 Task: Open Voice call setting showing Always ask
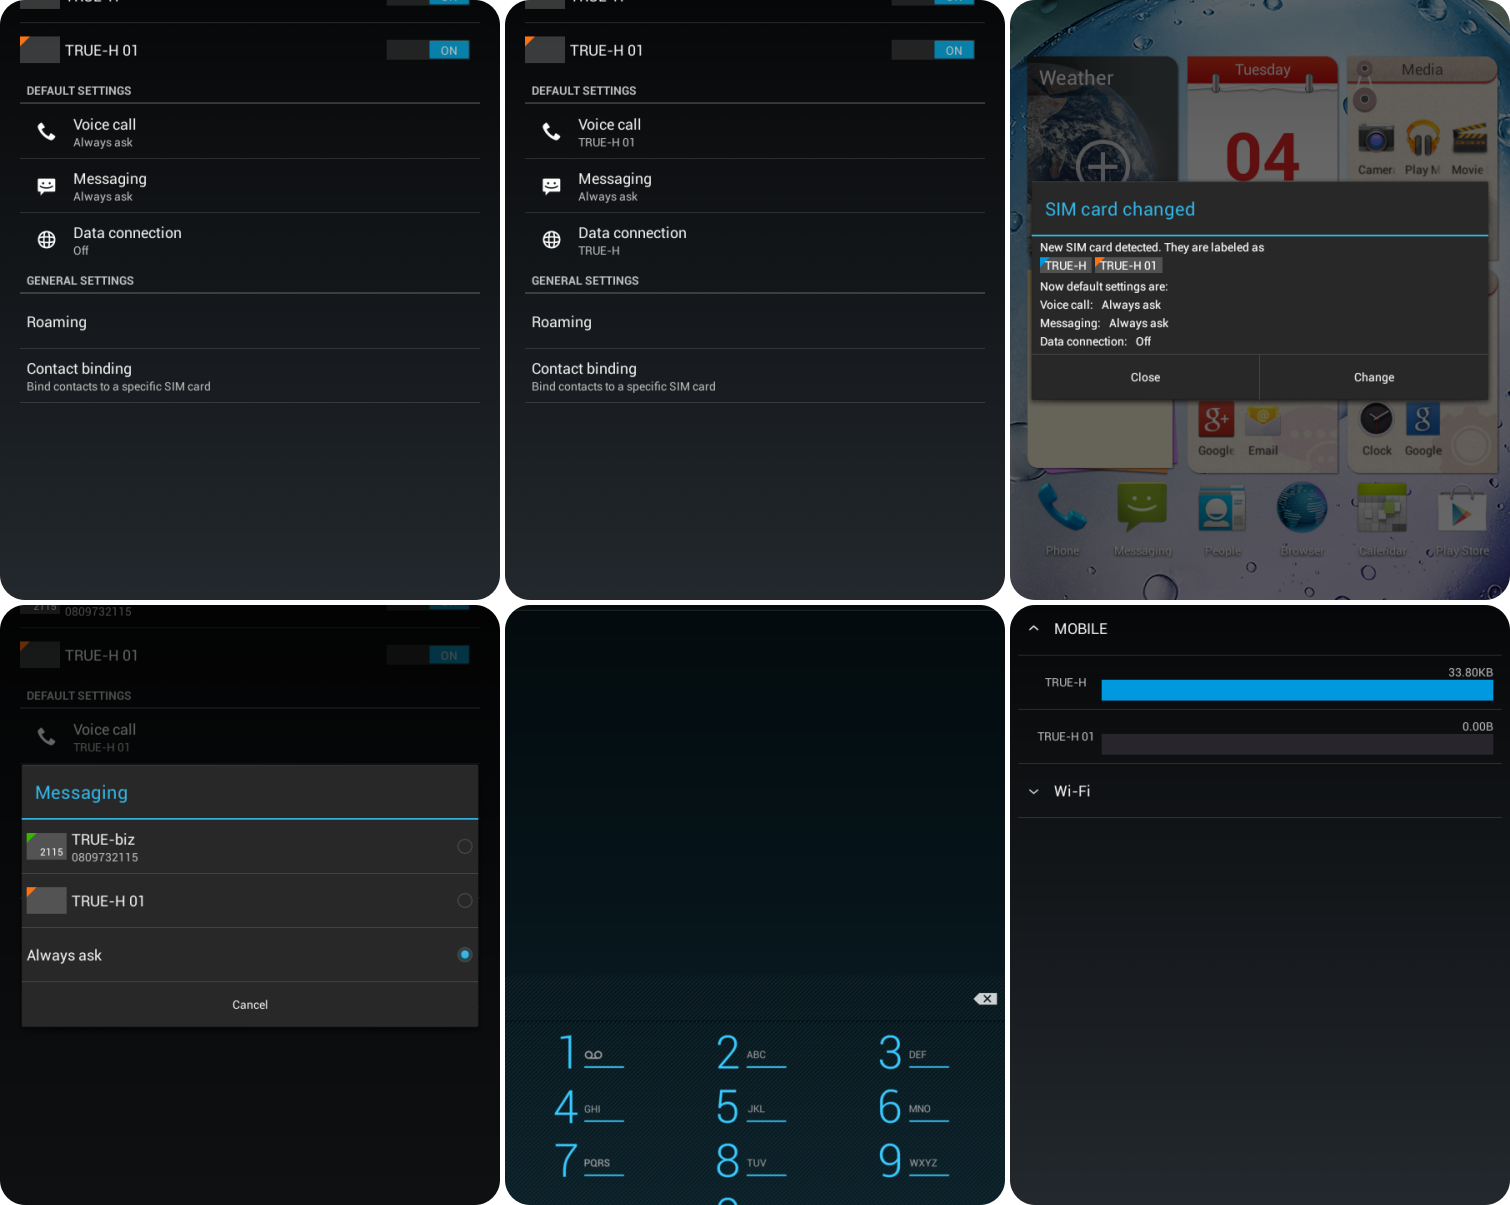pyautogui.click(x=250, y=132)
